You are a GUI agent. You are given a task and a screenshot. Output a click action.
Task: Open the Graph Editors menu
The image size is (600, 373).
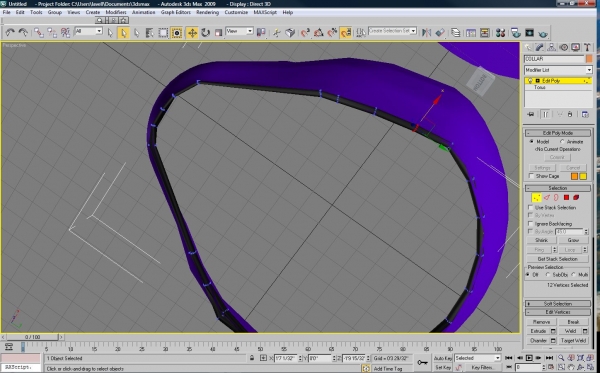pos(176,12)
